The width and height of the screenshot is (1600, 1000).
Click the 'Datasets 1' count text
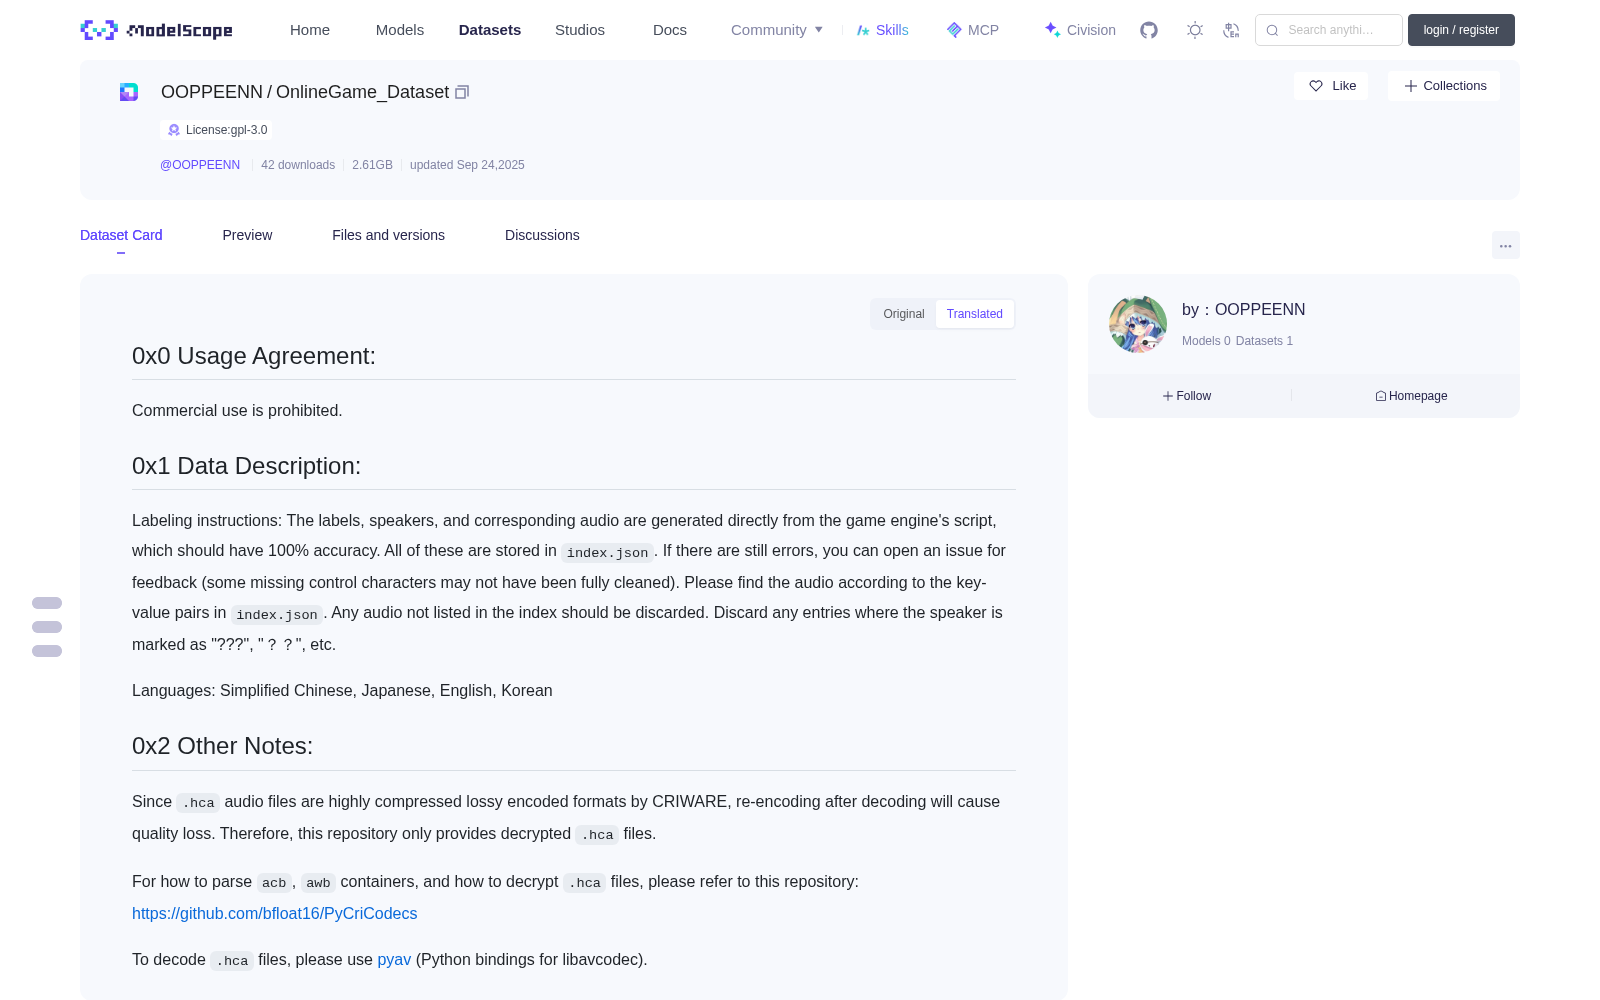(x=1264, y=341)
